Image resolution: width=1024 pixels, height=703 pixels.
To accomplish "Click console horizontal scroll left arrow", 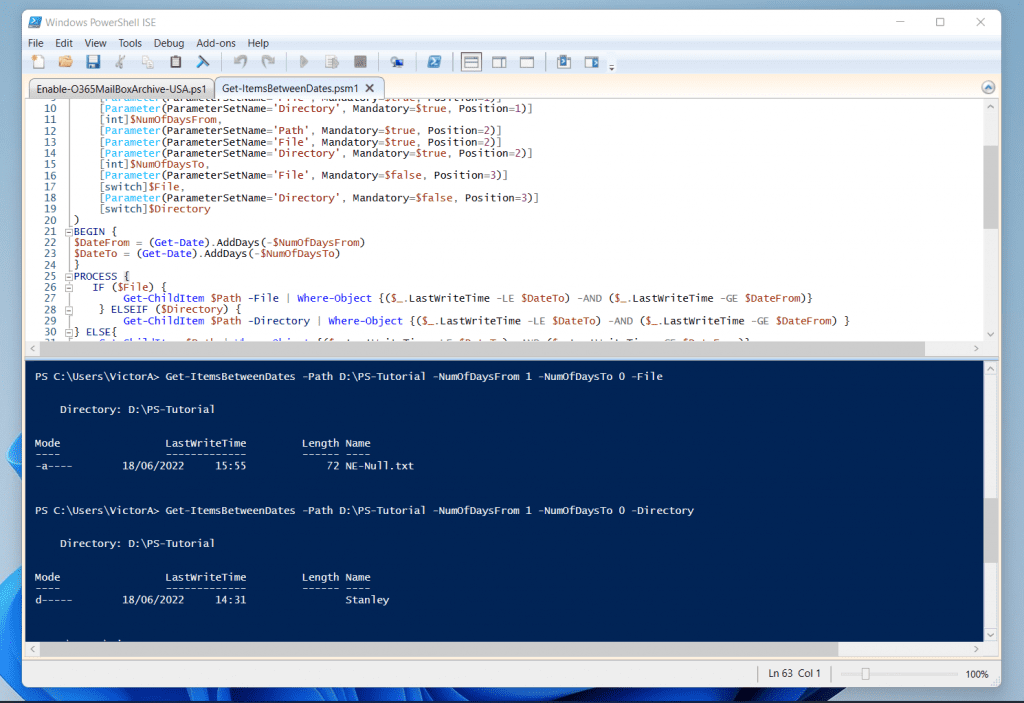I will 33,649.
